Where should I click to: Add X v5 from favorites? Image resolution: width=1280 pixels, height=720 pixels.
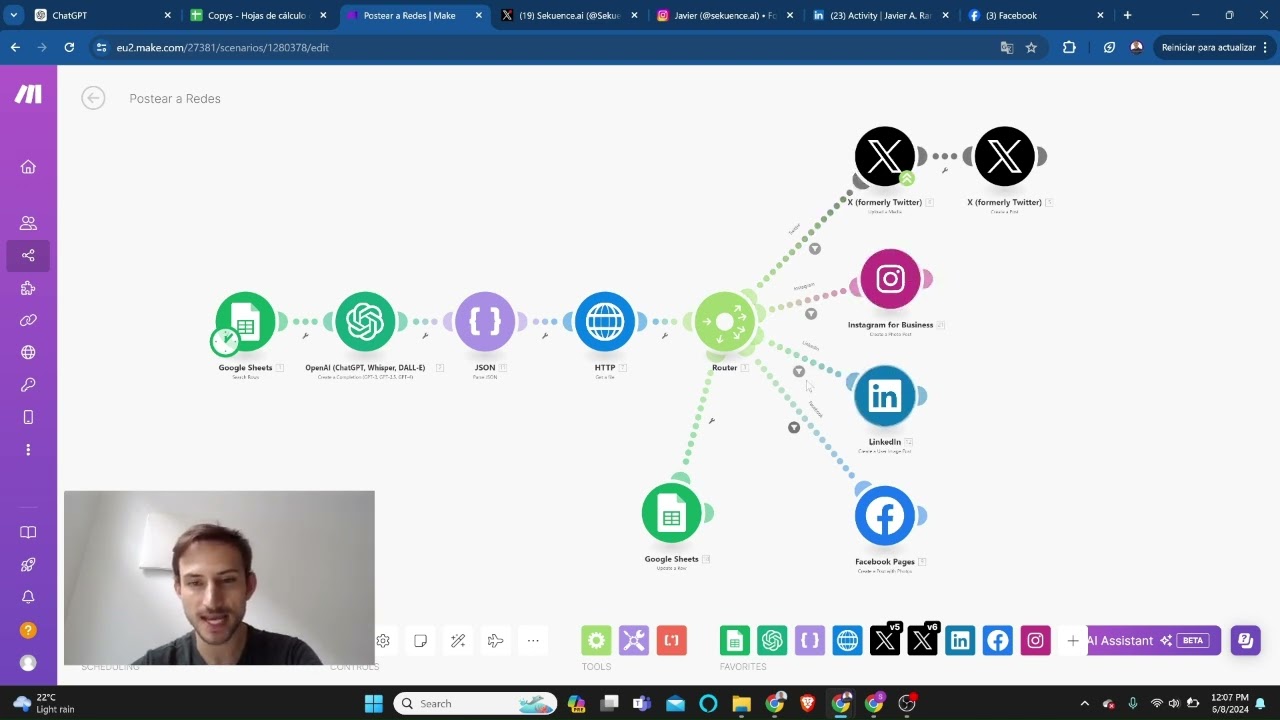[885, 641]
